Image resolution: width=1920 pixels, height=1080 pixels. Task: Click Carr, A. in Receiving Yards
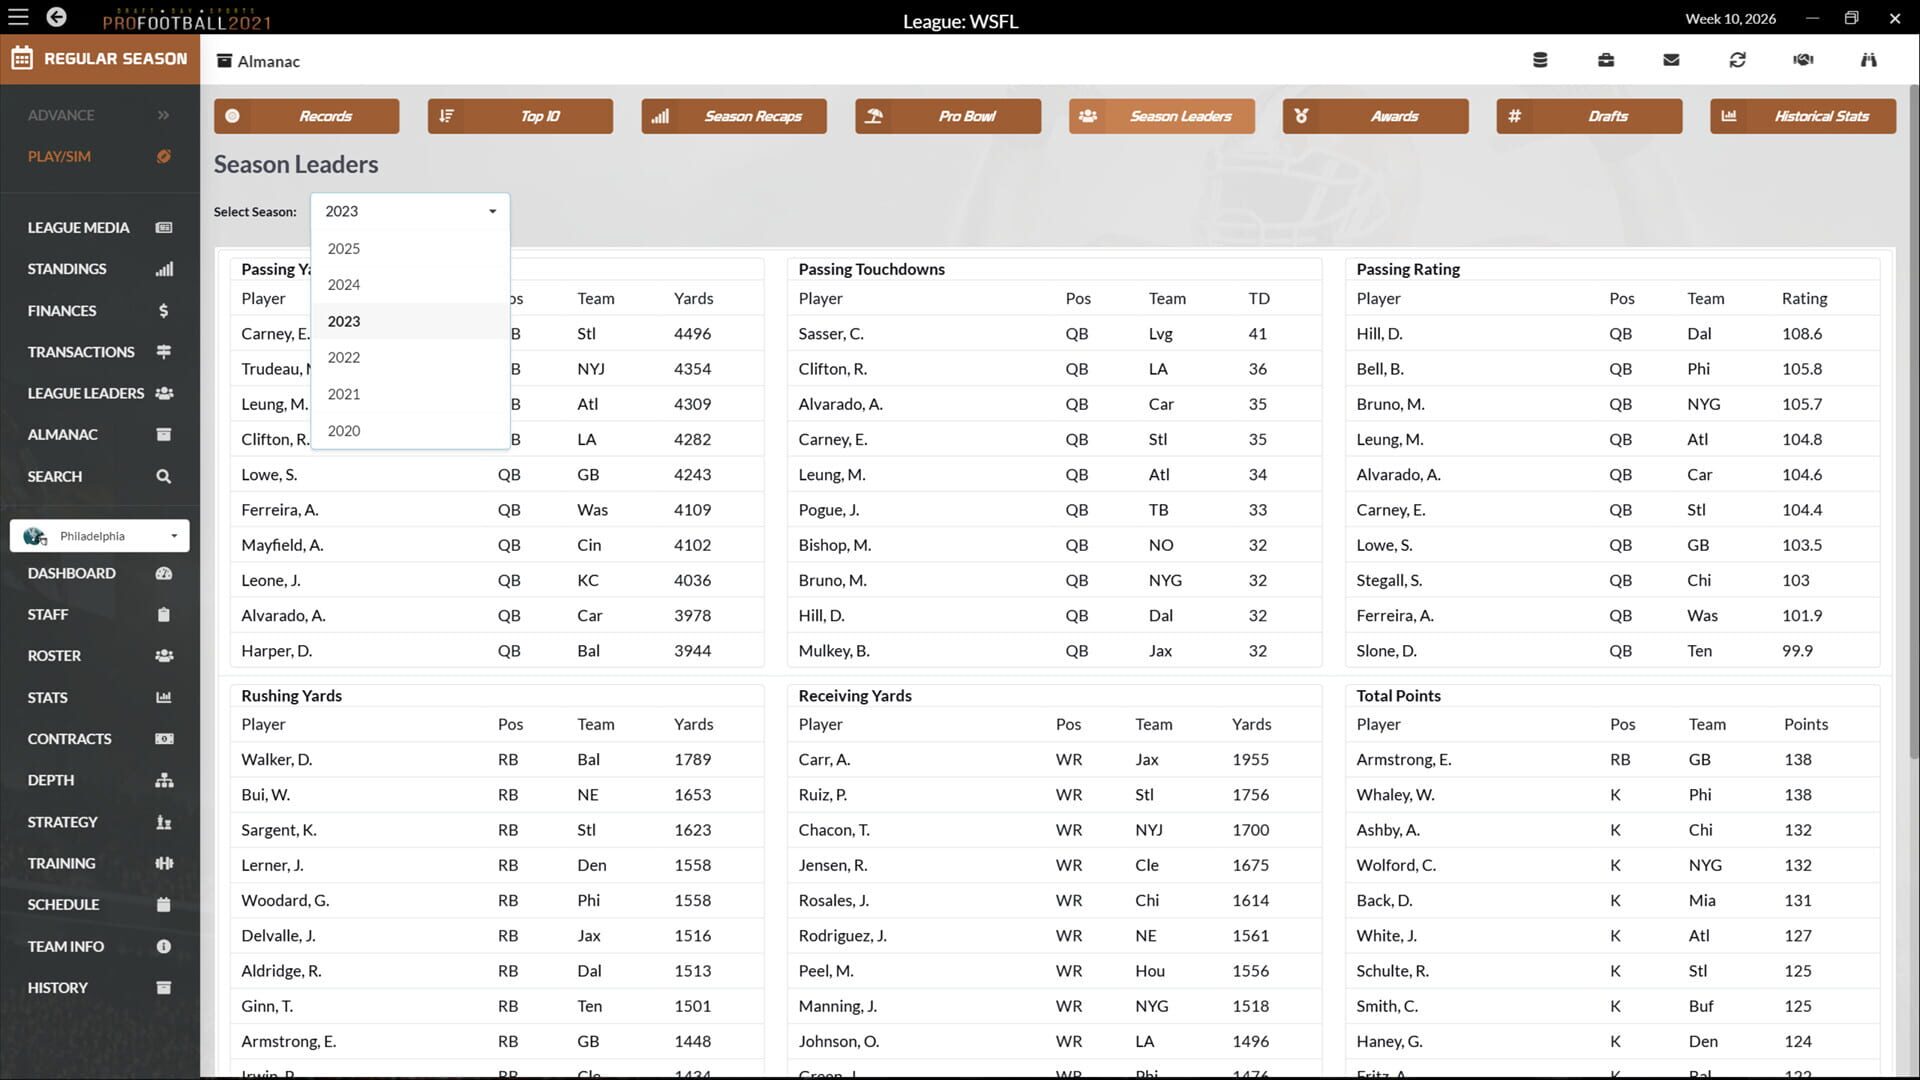point(824,760)
